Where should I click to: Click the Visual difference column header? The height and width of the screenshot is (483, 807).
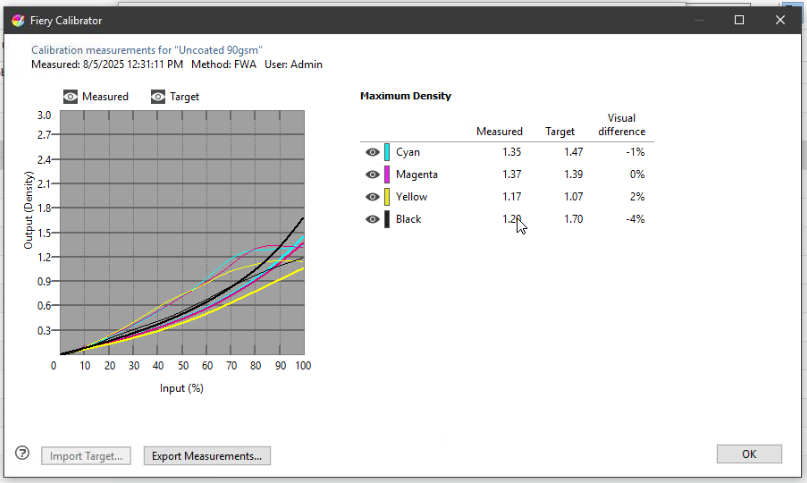coord(622,125)
